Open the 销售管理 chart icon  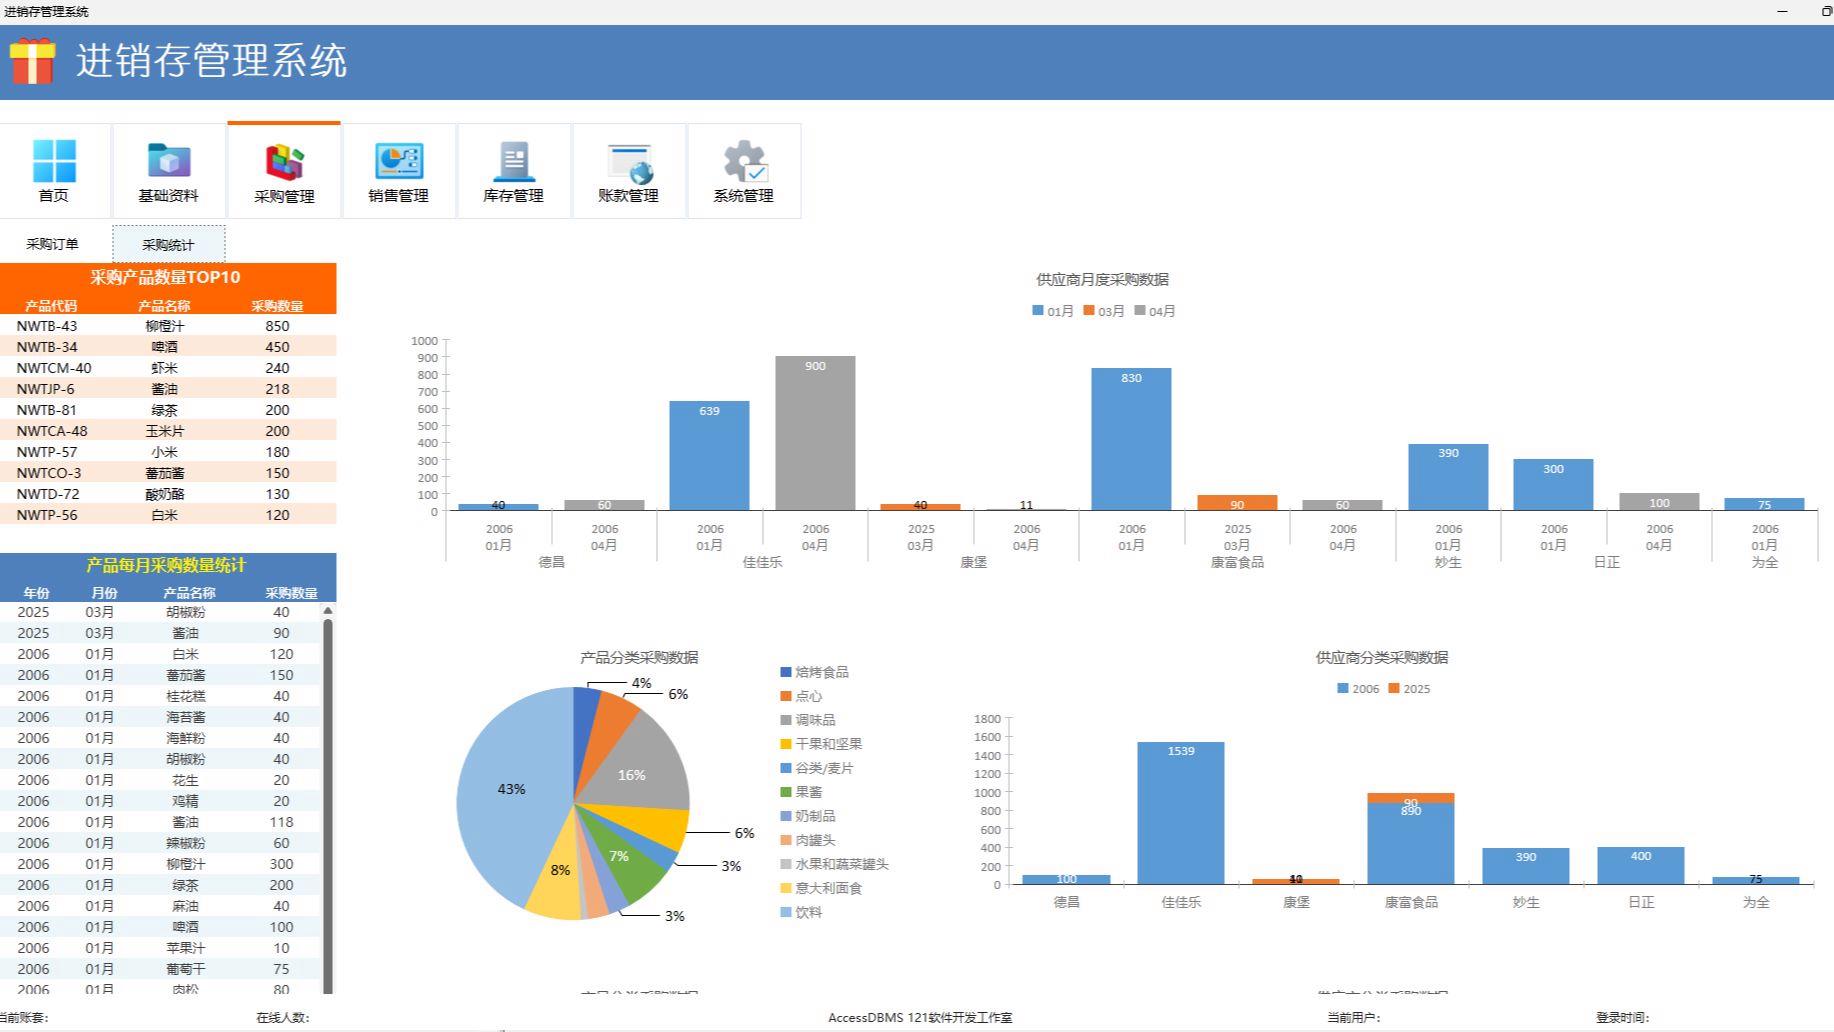click(x=398, y=171)
